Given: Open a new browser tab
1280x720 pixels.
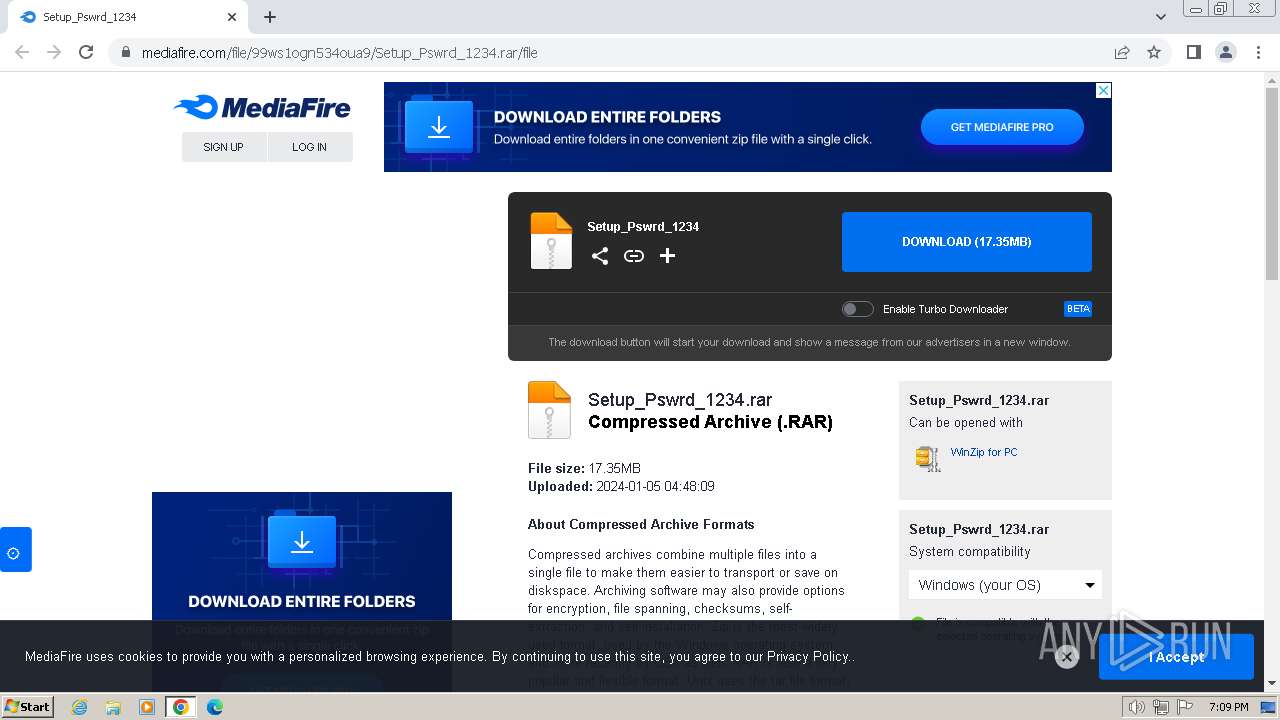Looking at the screenshot, I should (x=270, y=17).
